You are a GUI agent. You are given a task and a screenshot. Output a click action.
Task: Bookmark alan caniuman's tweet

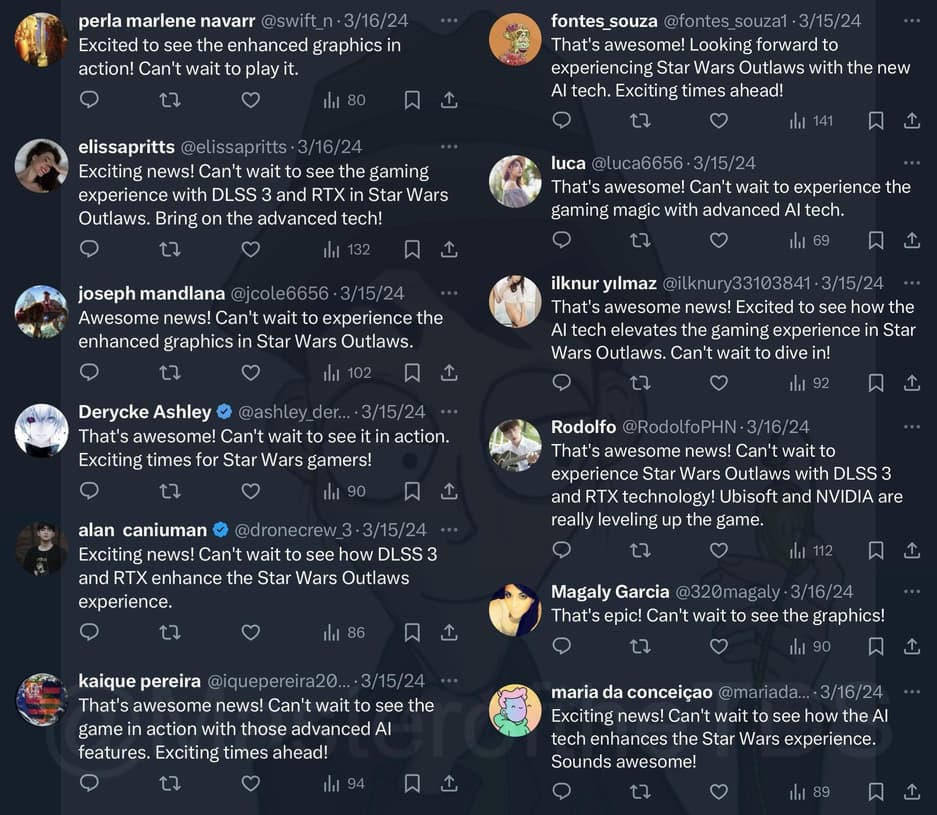click(x=412, y=632)
